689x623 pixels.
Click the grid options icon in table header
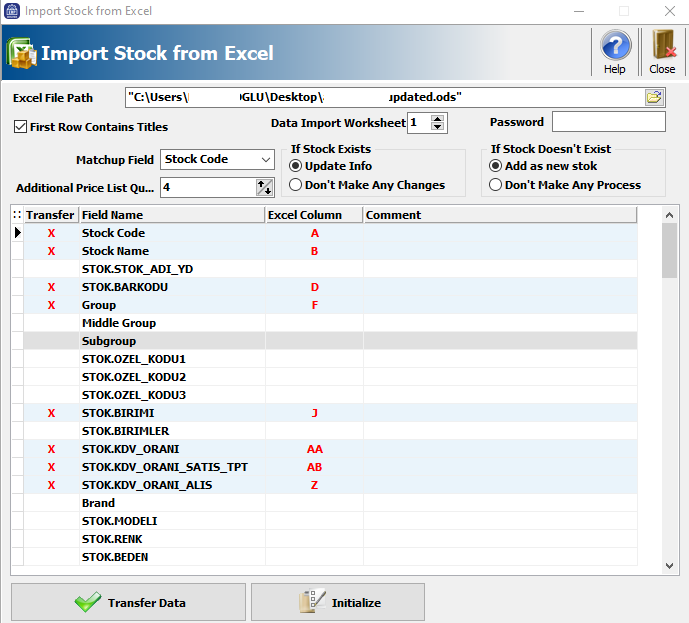click(17, 215)
